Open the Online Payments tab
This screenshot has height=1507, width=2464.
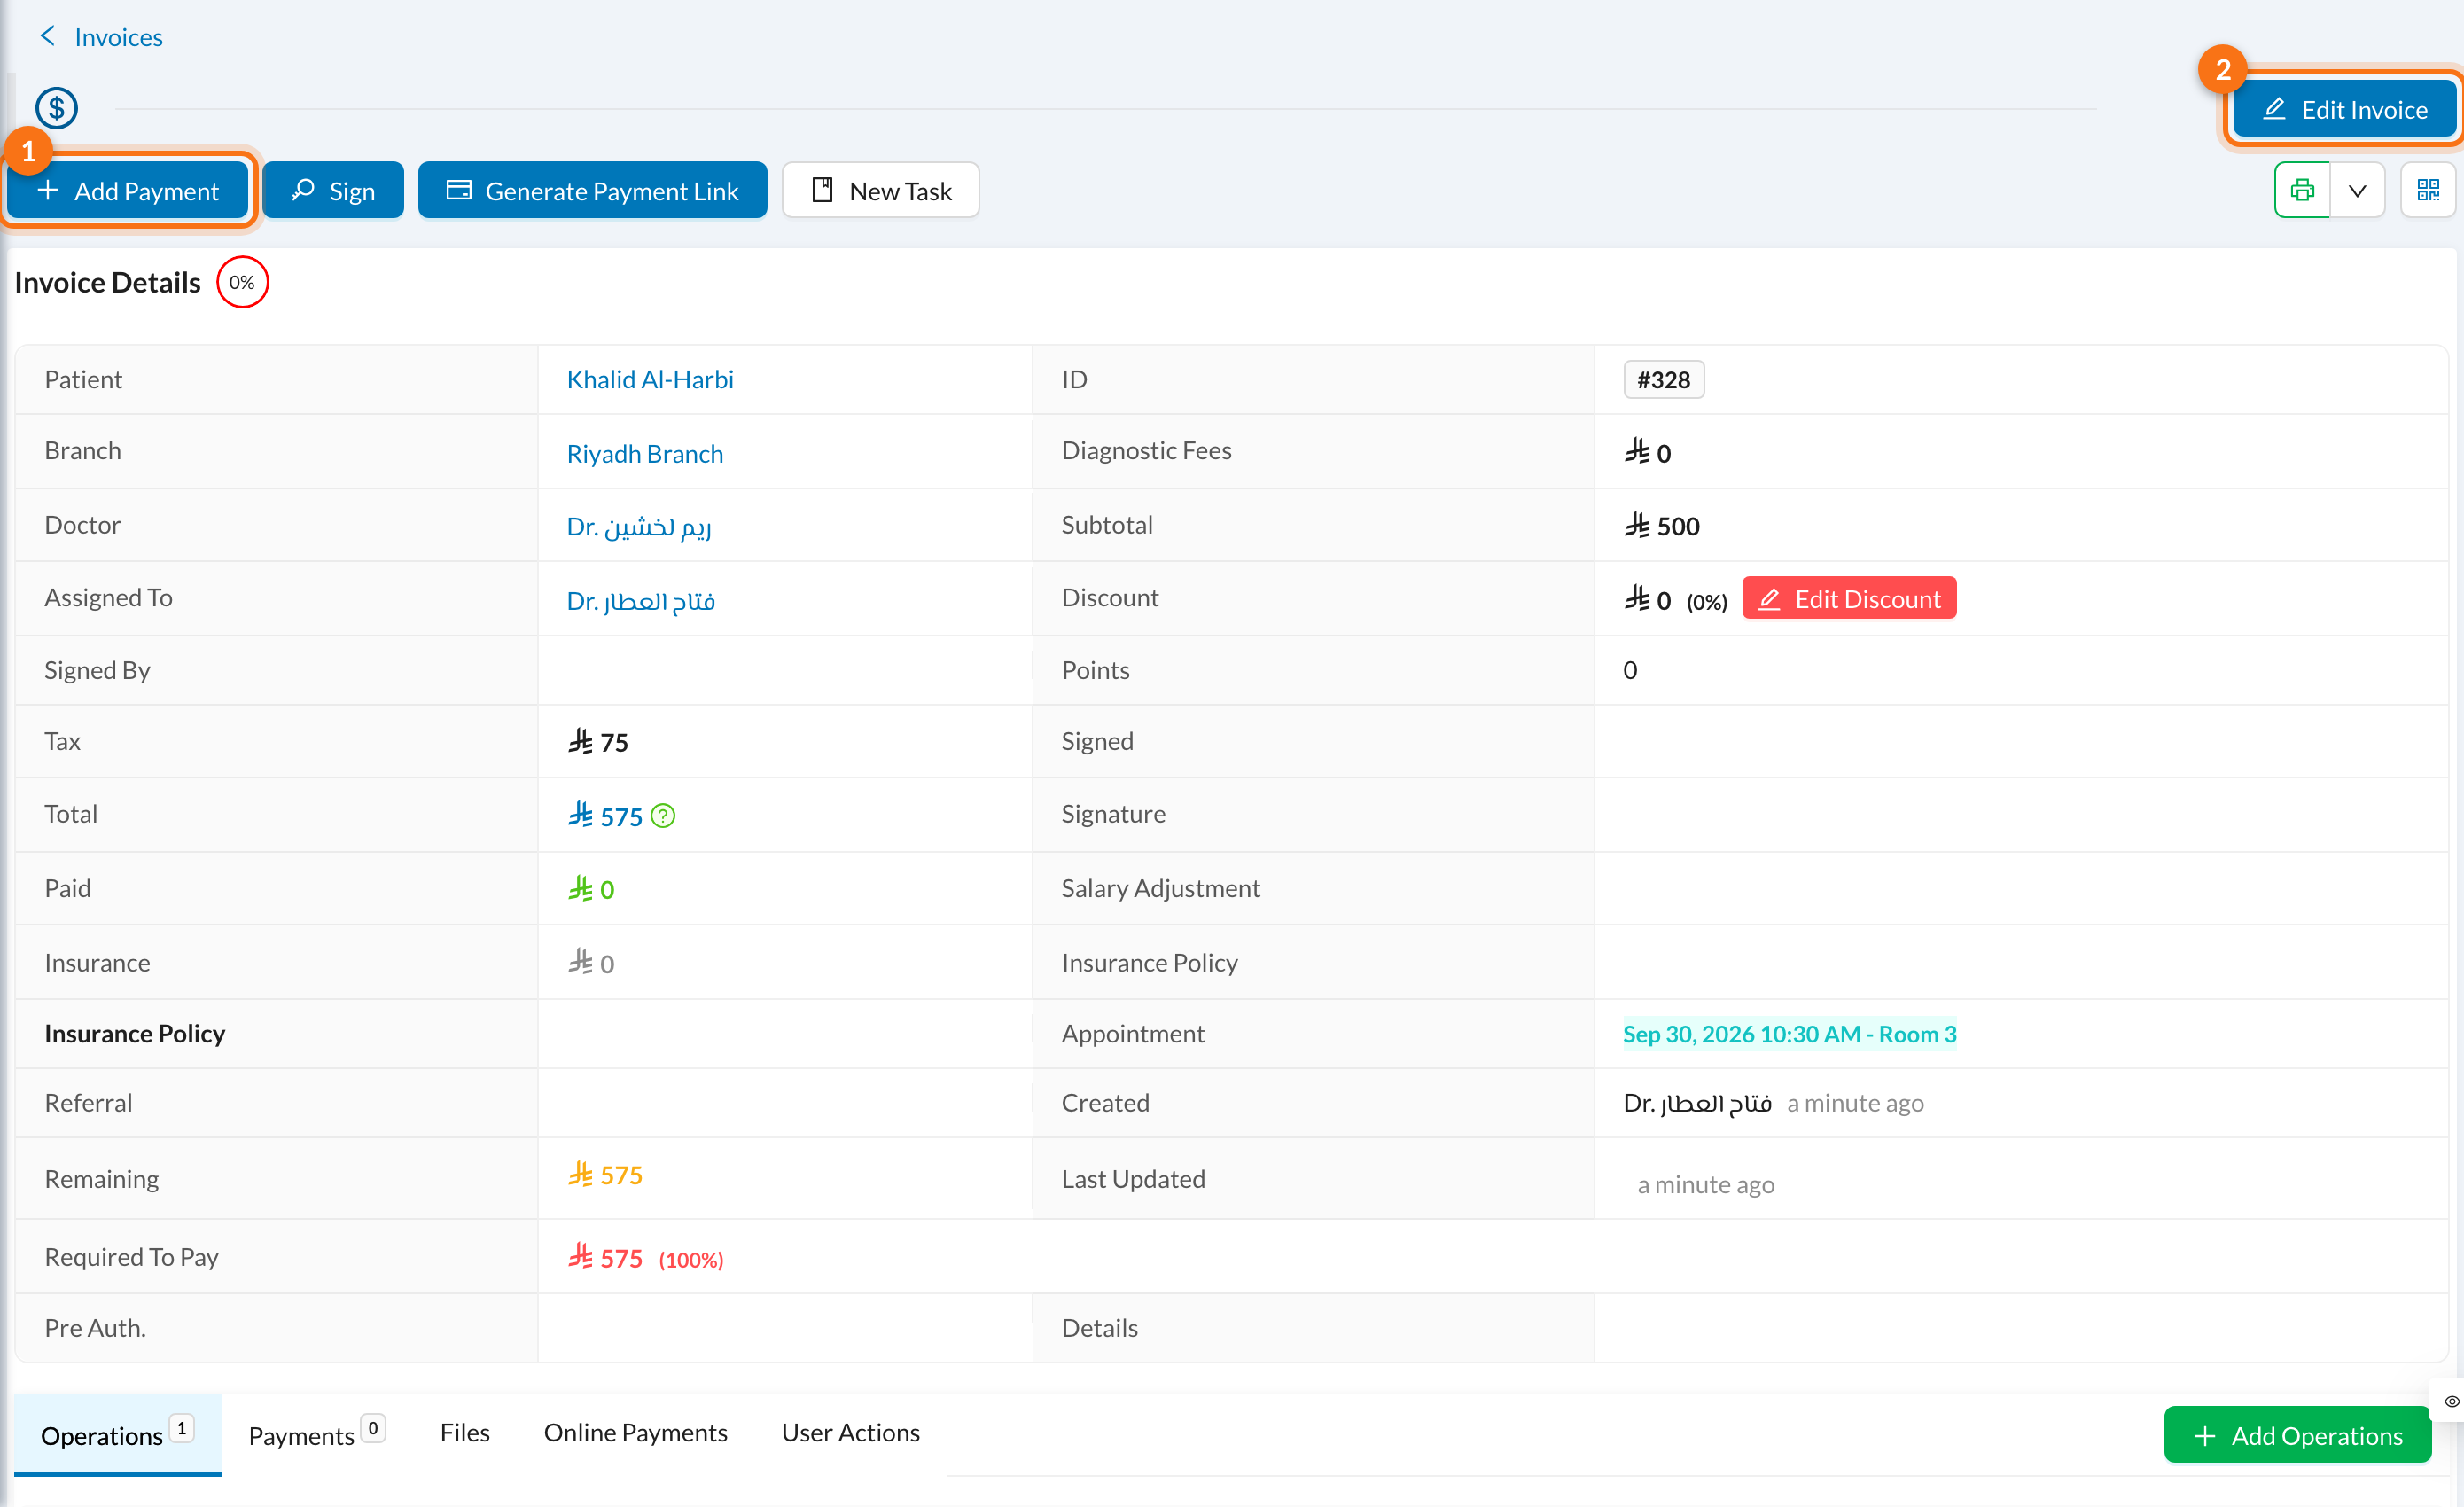coord(636,1432)
